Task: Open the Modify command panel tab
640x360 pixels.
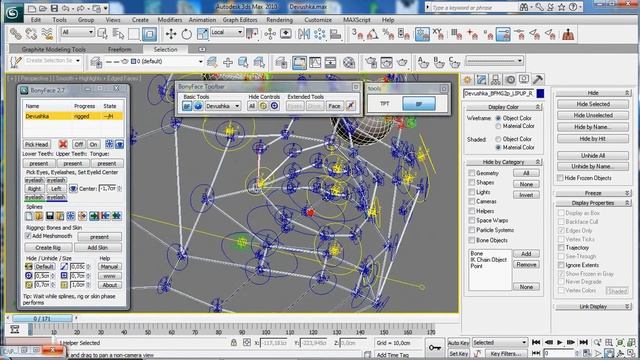Action: [x=482, y=80]
